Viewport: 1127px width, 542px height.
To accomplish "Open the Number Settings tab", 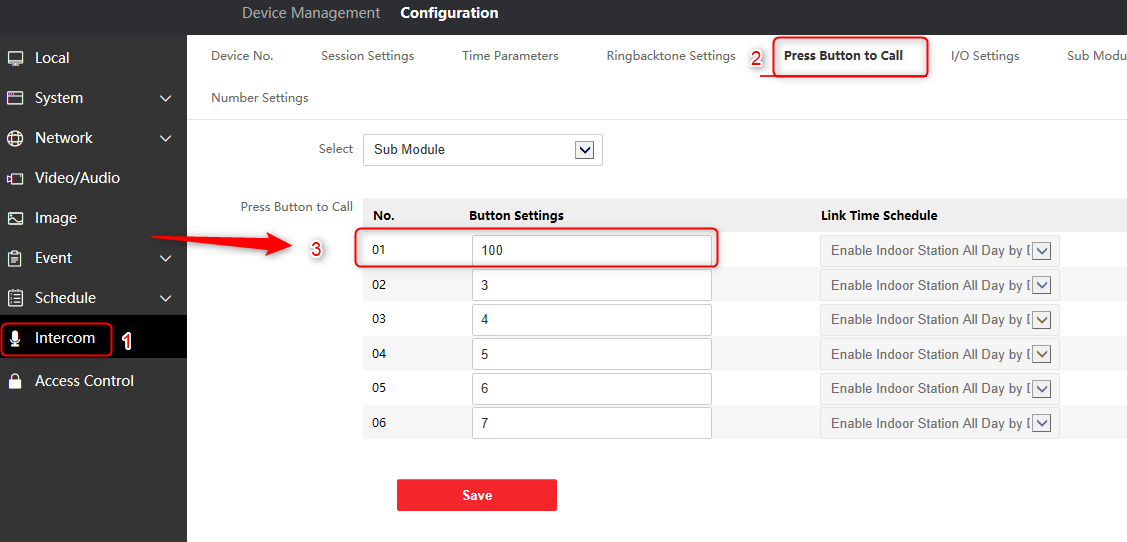I will pos(259,98).
